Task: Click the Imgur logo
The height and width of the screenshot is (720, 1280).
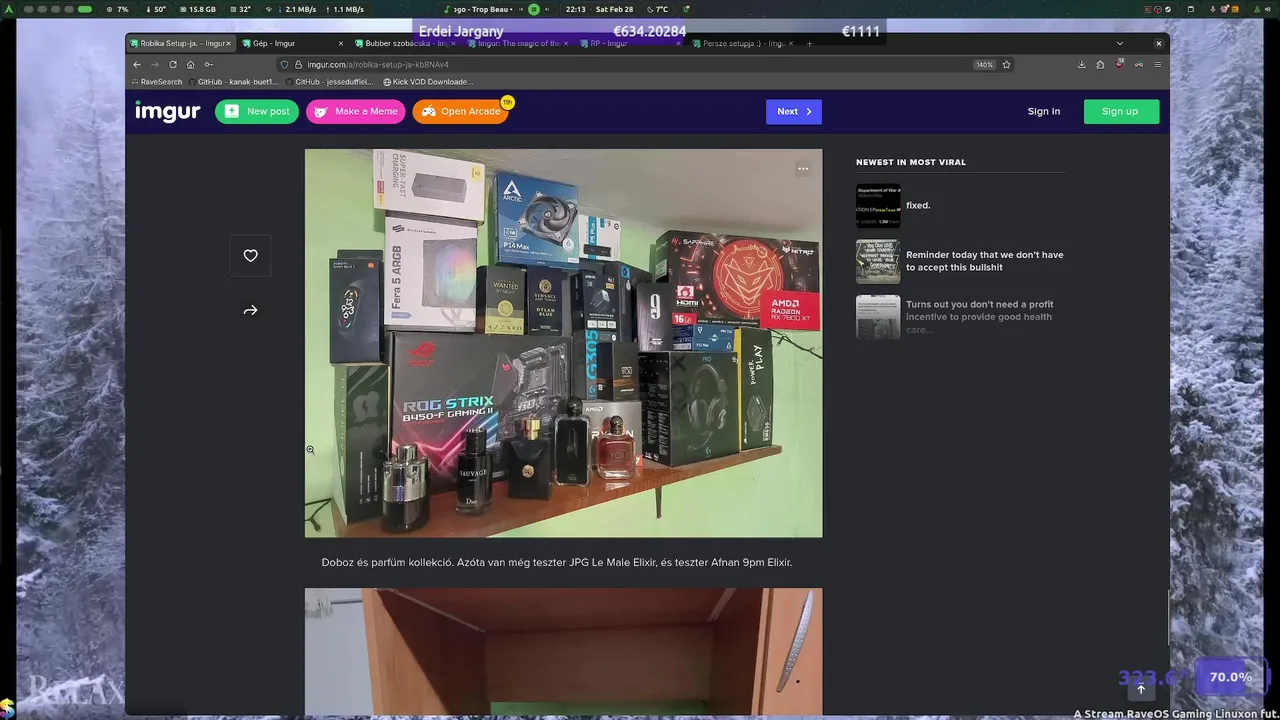Action: click(x=168, y=111)
